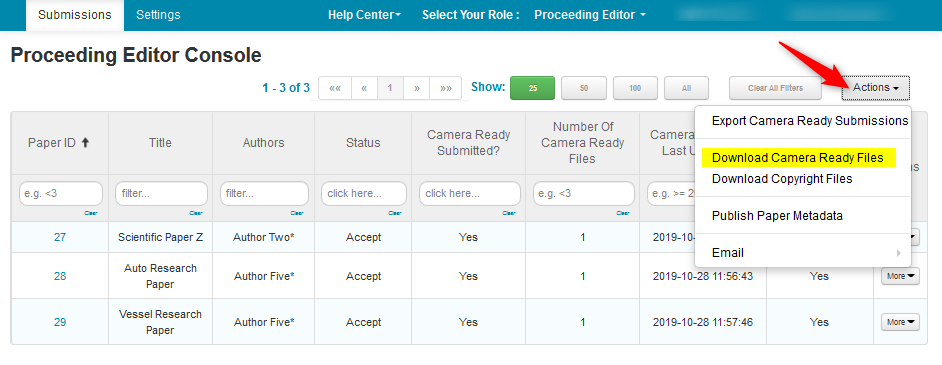Image resolution: width=942 pixels, height=365 pixels.
Task: Select Download Camera Ready Files
Action: pos(798,158)
